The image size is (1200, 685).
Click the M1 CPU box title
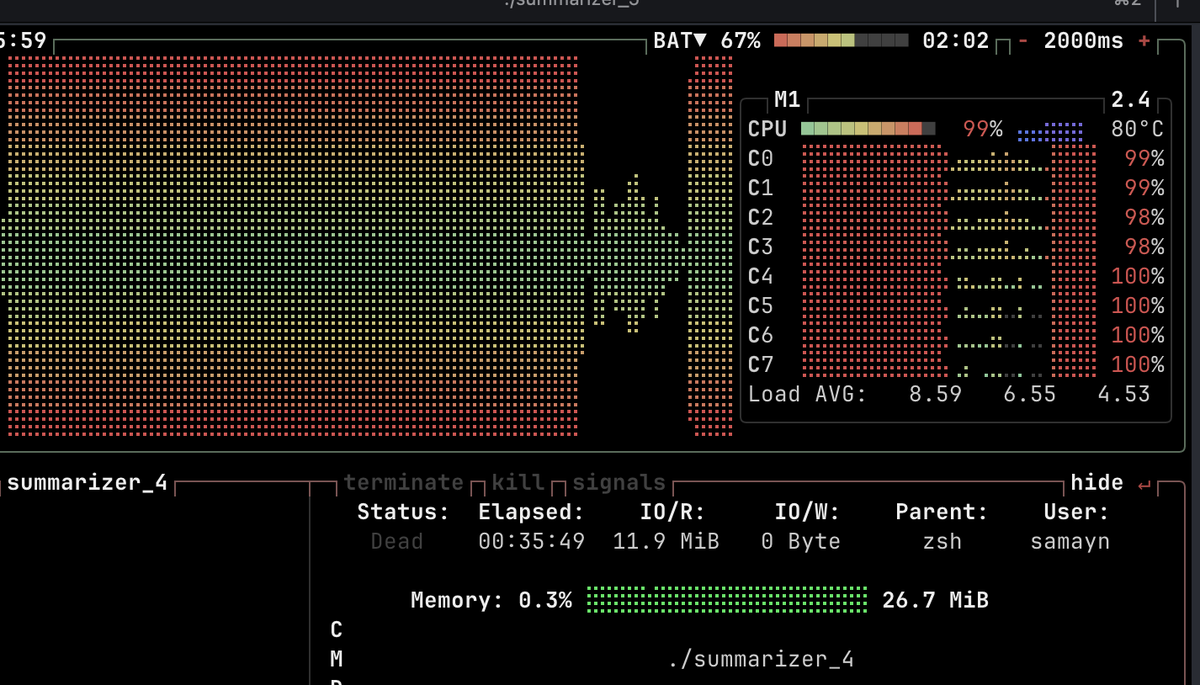[788, 100]
